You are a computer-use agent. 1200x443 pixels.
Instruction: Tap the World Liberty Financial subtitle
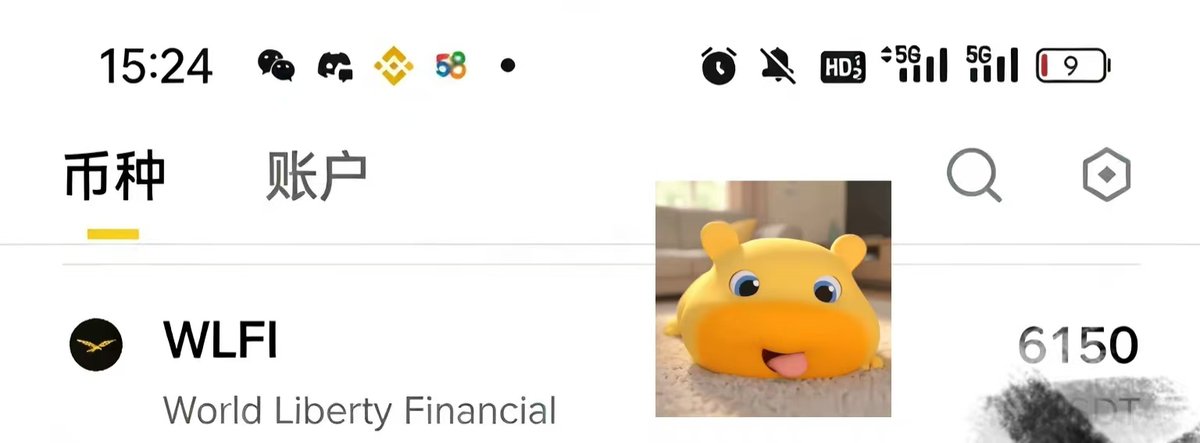coord(360,410)
